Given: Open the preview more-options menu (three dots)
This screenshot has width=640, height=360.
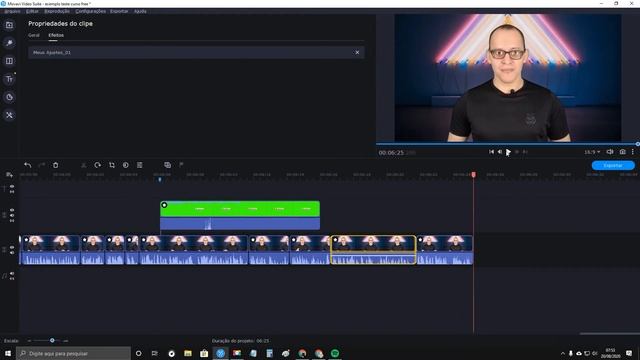Looking at the screenshot, I should click(x=633, y=152).
